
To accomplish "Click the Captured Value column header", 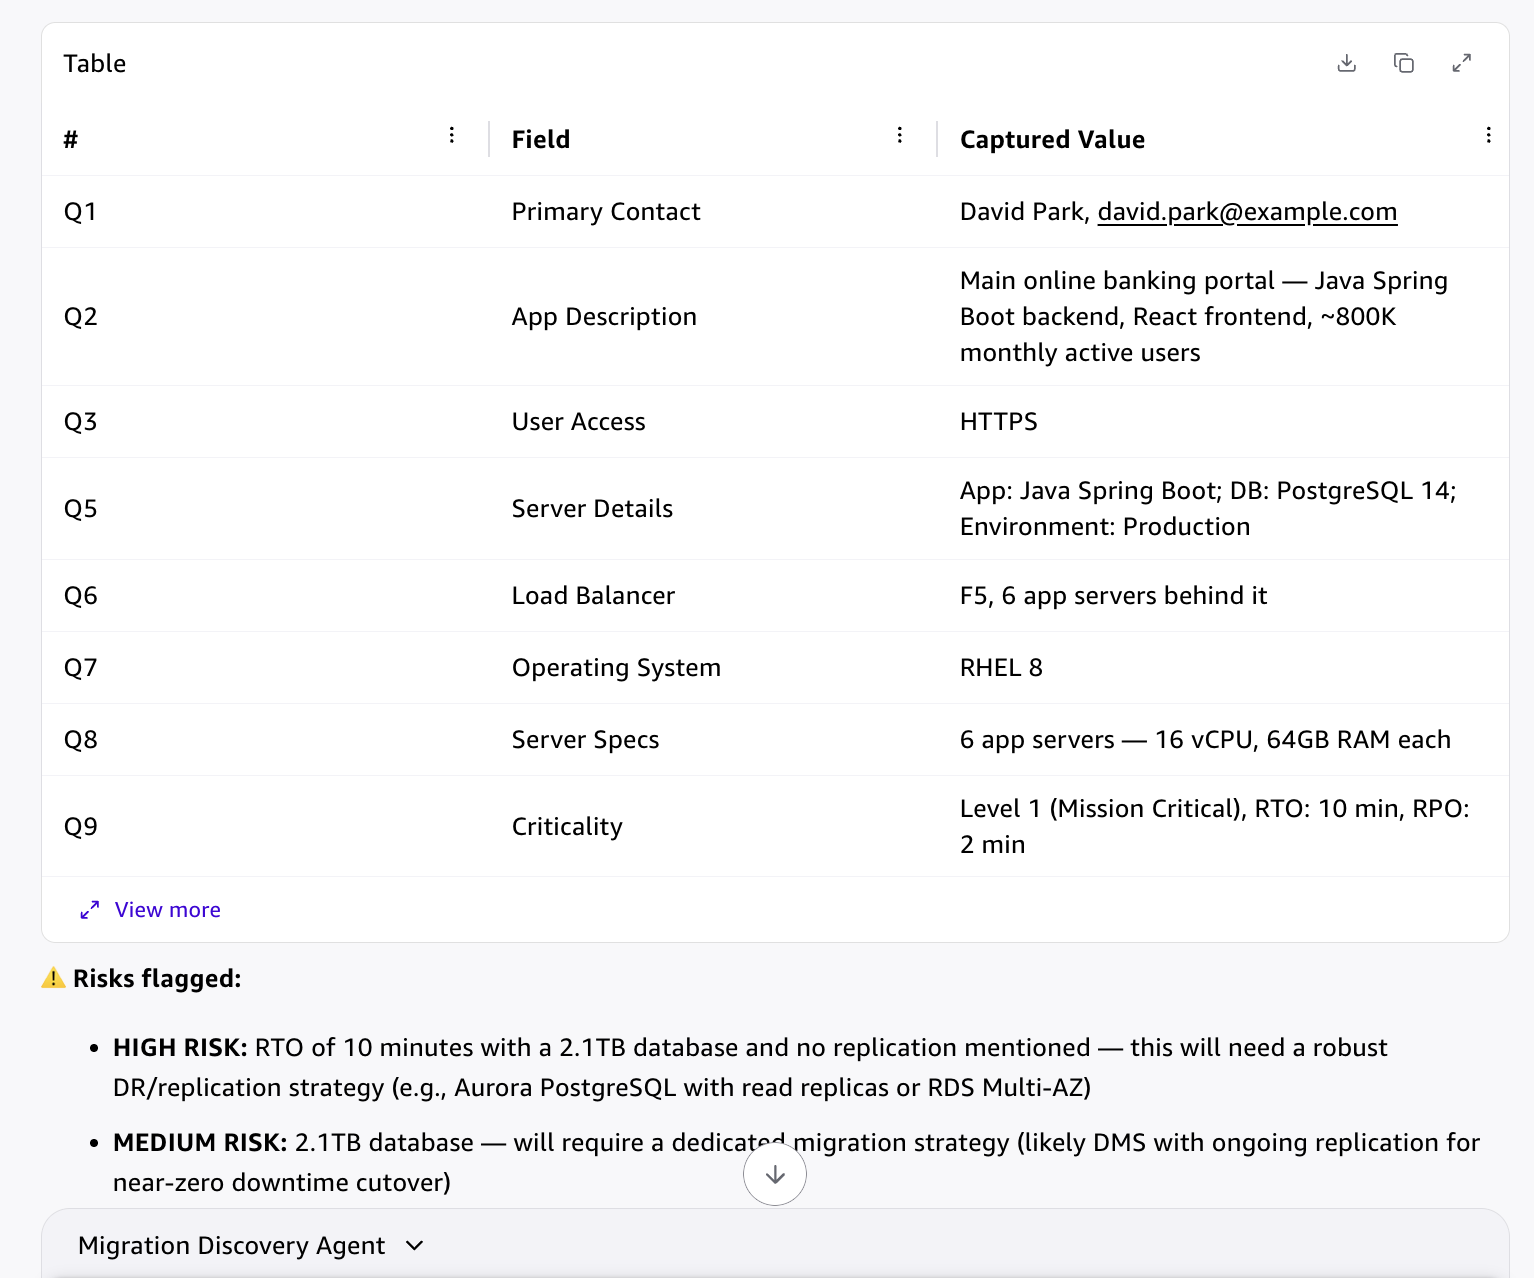I will [1052, 139].
